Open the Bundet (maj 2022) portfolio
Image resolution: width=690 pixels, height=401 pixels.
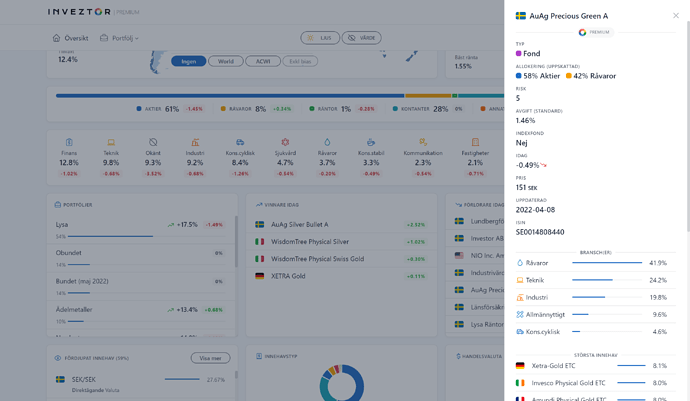tap(140, 286)
